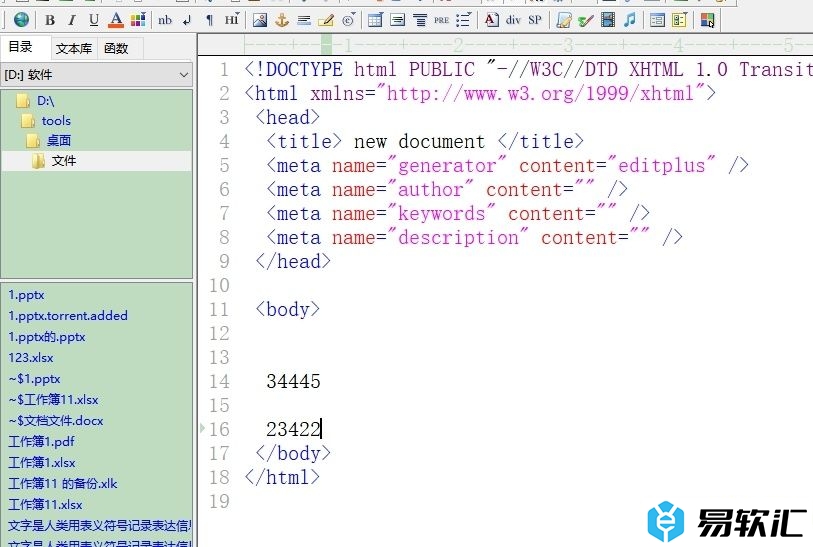Open the form controls checklist icon
Viewport: 813px width, 547px height.
pos(679,20)
